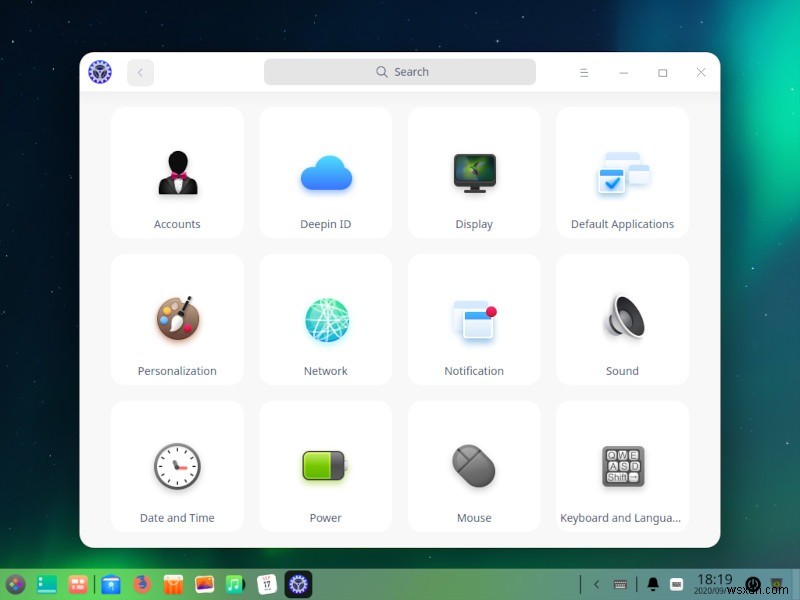Click the Search field
This screenshot has height=600, width=800.
tap(400, 72)
